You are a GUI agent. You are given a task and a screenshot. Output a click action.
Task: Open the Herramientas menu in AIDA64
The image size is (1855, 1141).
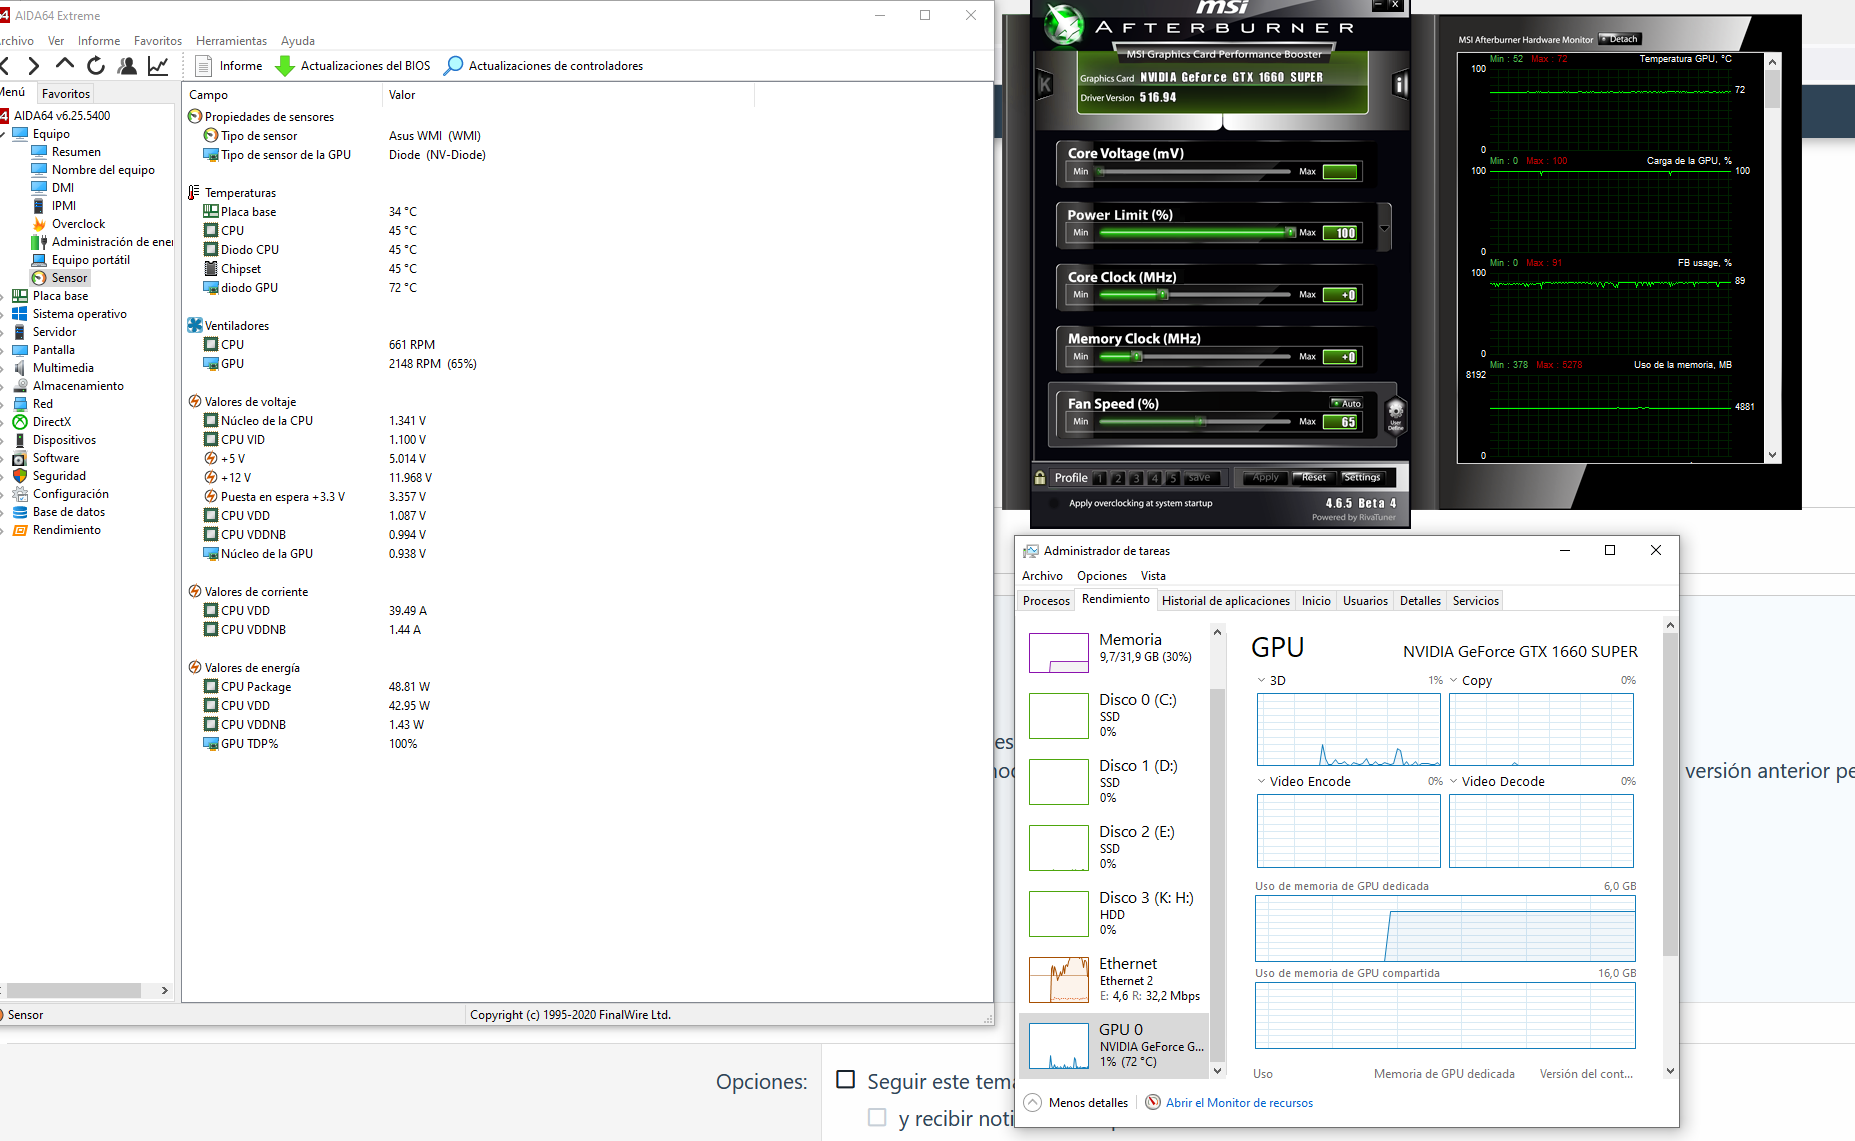tap(231, 41)
